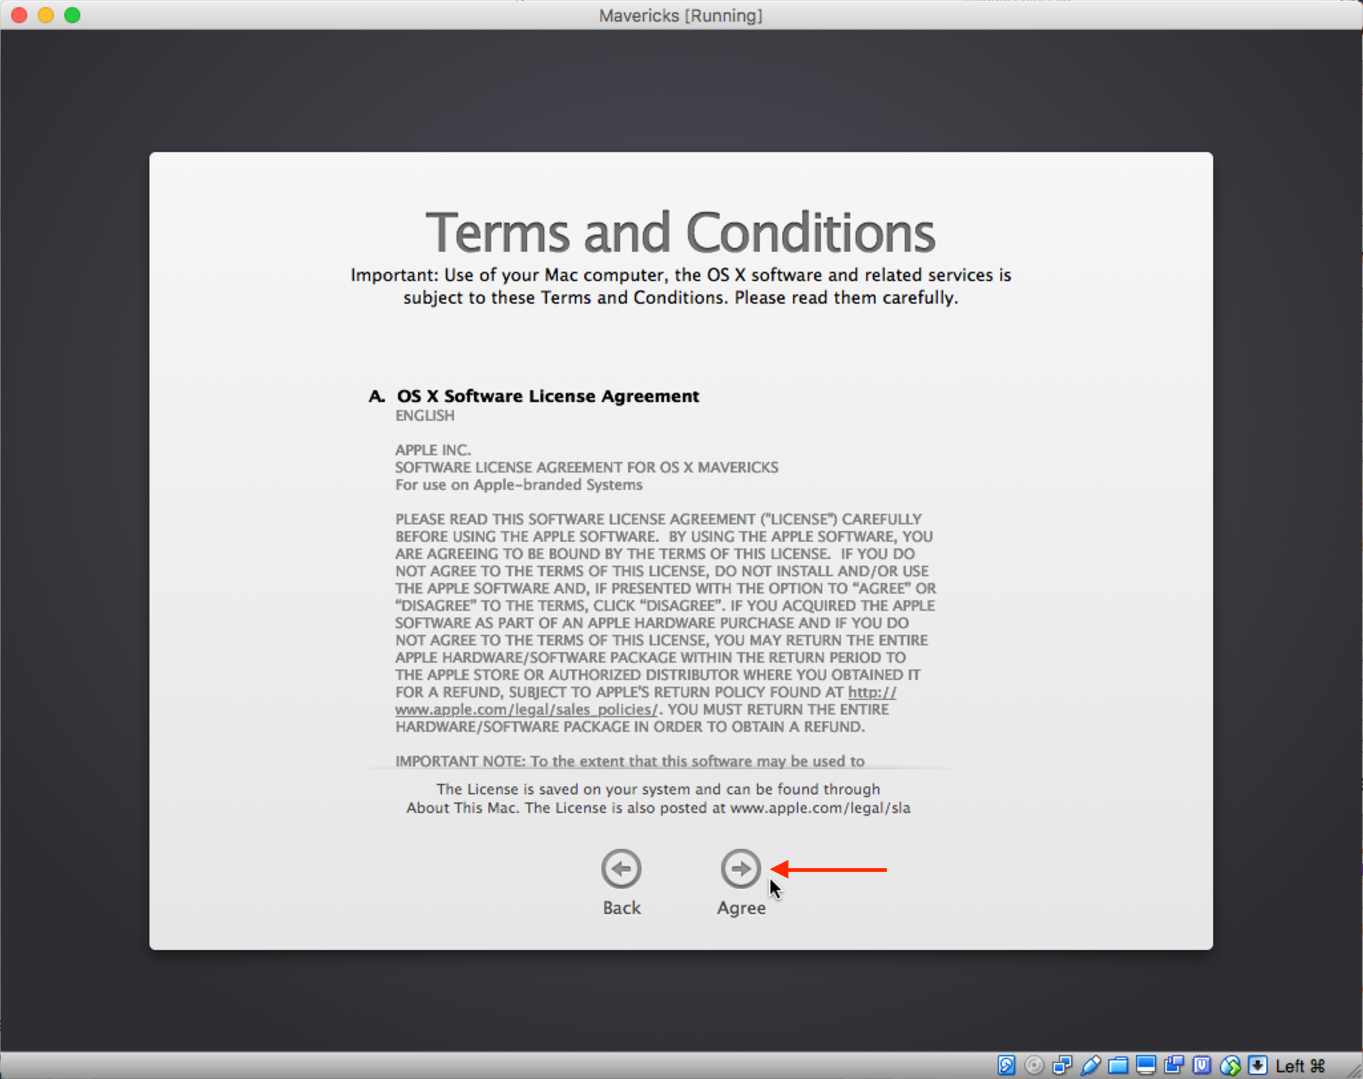Click the USB devices status icon
The image size is (1363, 1079).
click(1090, 1066)
